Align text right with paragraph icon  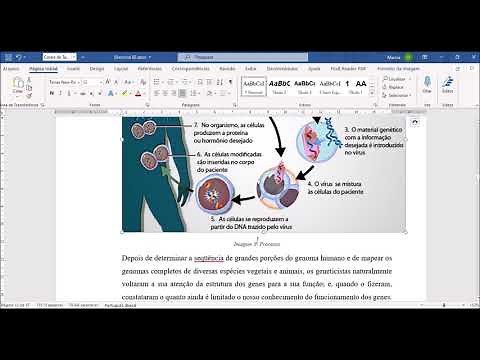[174, 93]
